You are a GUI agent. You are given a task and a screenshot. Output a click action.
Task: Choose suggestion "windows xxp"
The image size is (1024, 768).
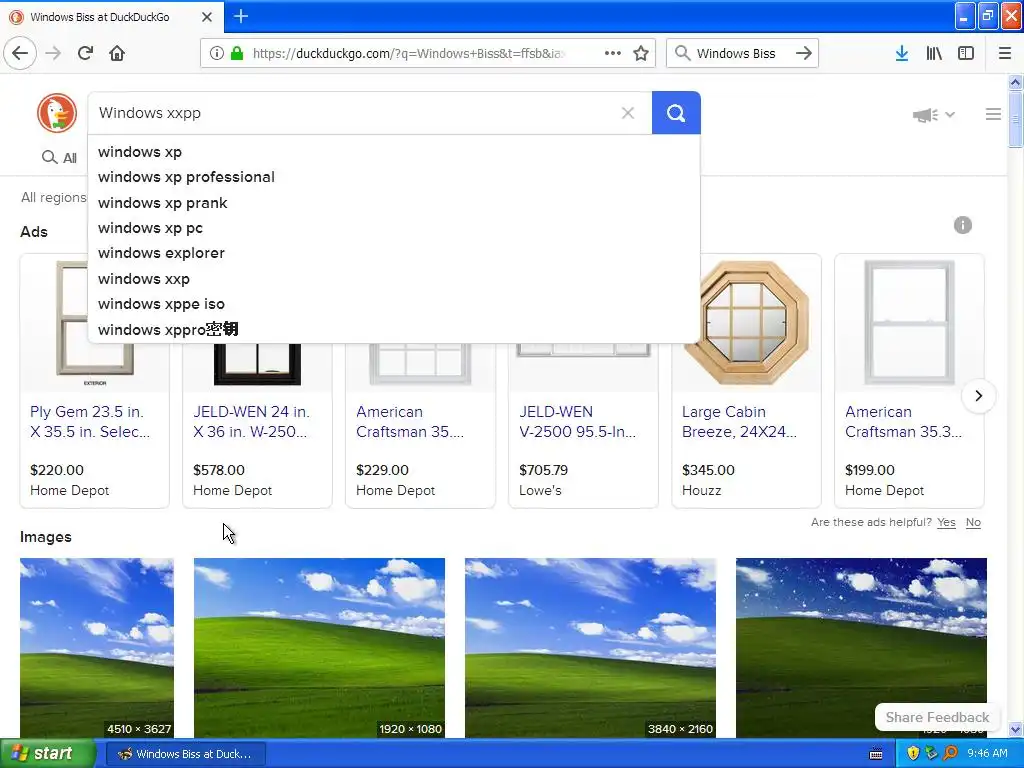[394, 279]
